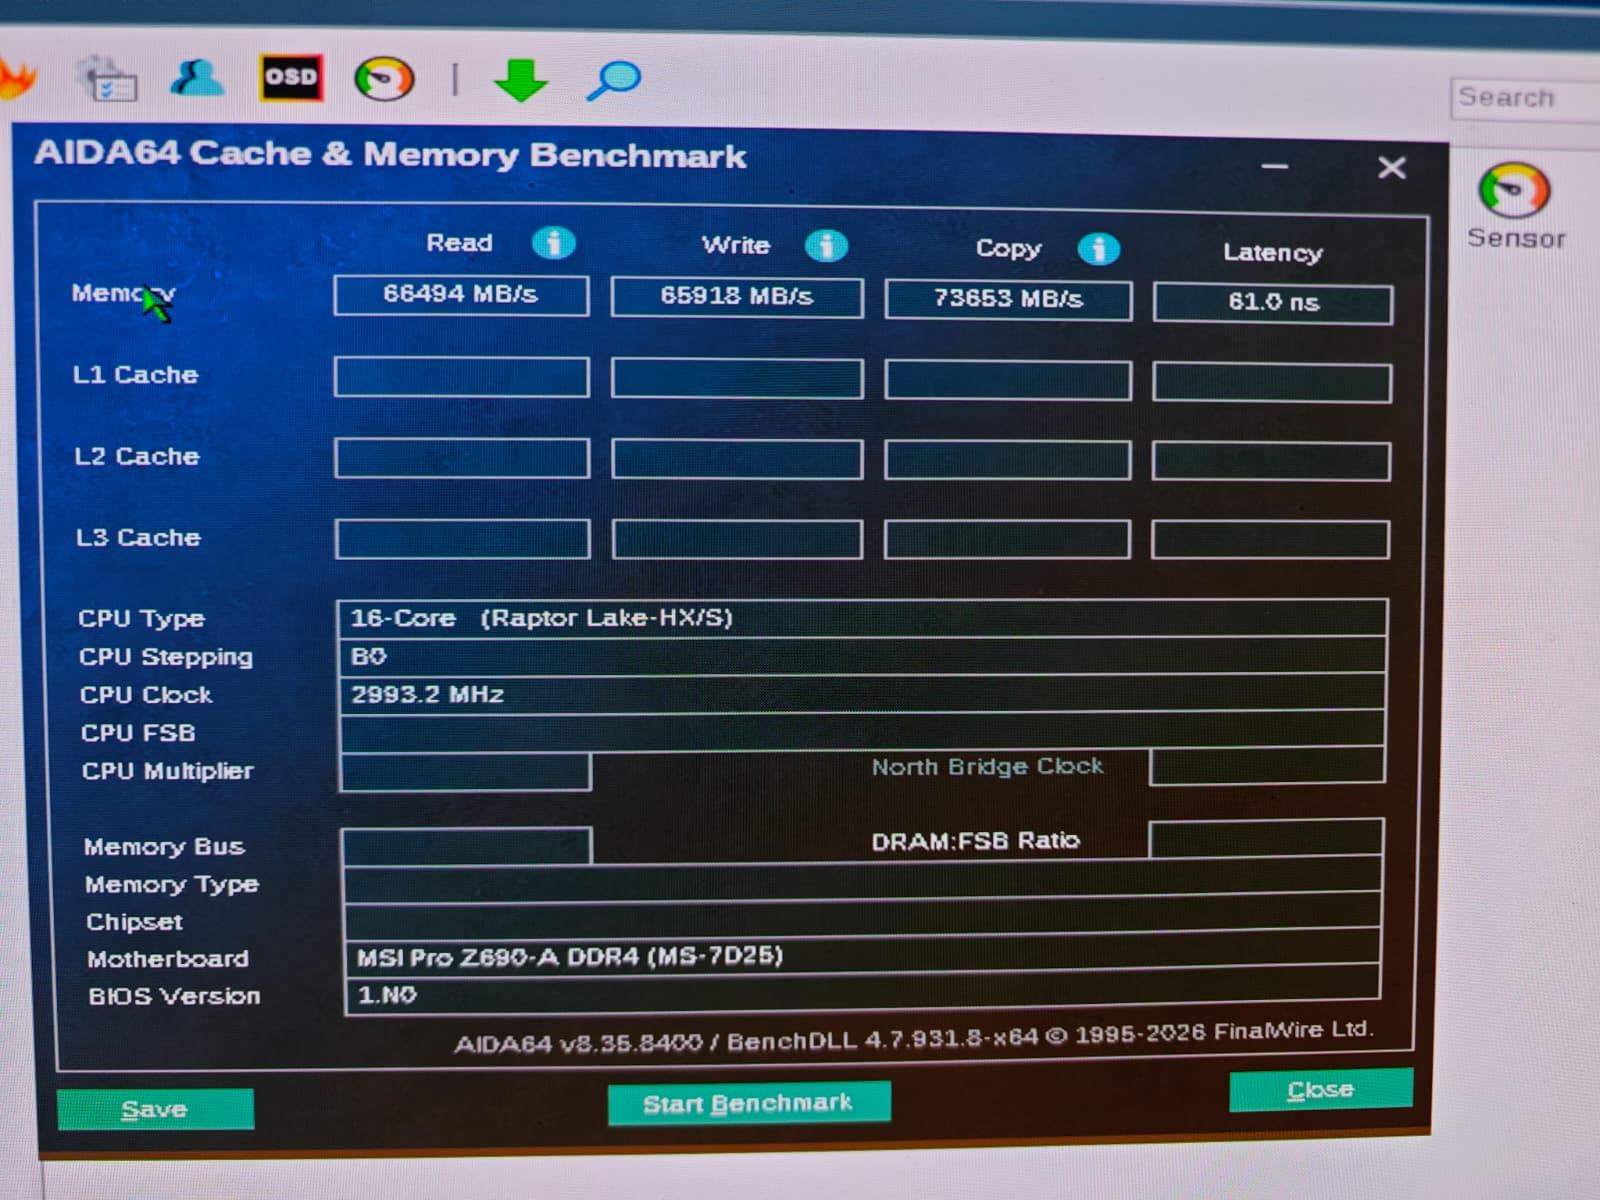Click the L3 Cache Latency field
Viewport: 1600px width, 1200px height.
(x=1270, y=539)
